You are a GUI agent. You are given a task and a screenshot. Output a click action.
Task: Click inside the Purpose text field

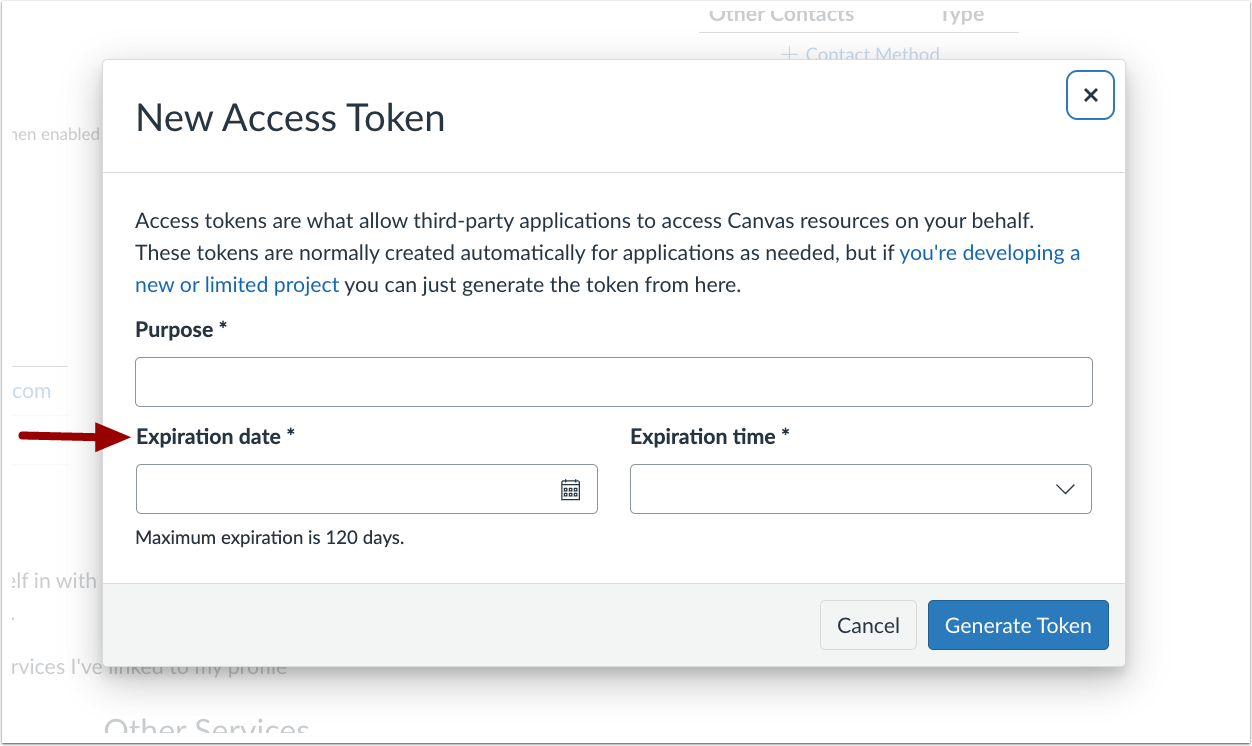pos(613,381)
